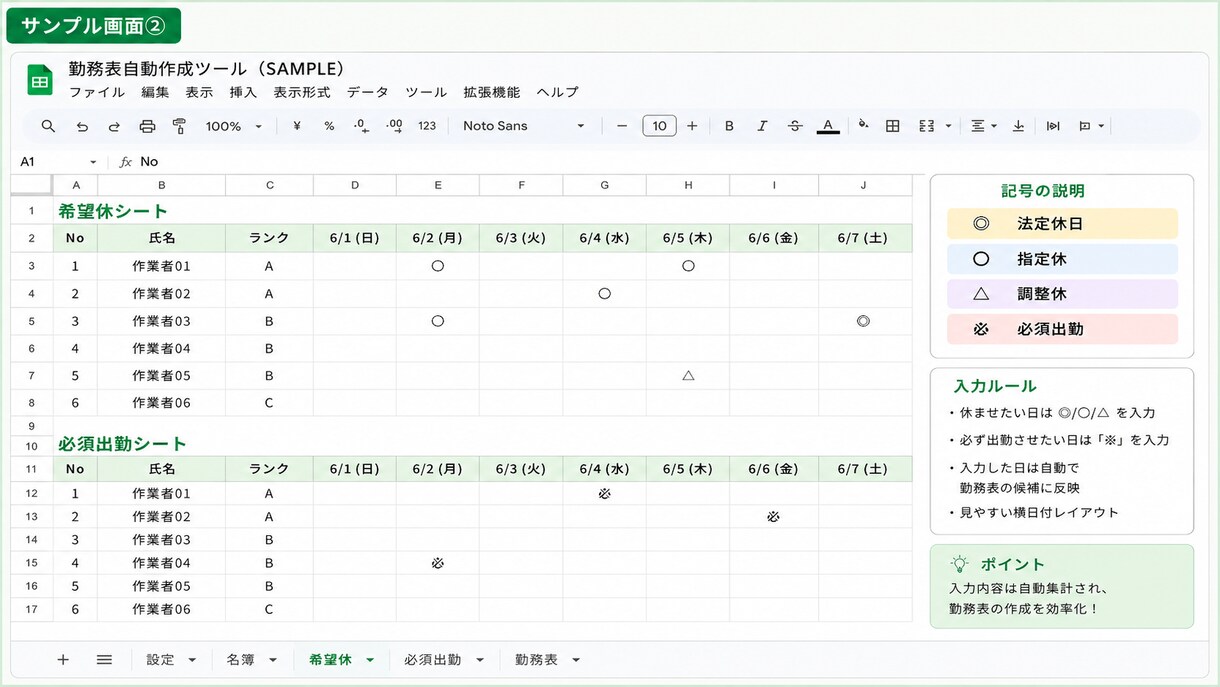Switch to the 勤務表 sheet tab
This screenshot has height=687, width=1220.
[x=536, y=660]
